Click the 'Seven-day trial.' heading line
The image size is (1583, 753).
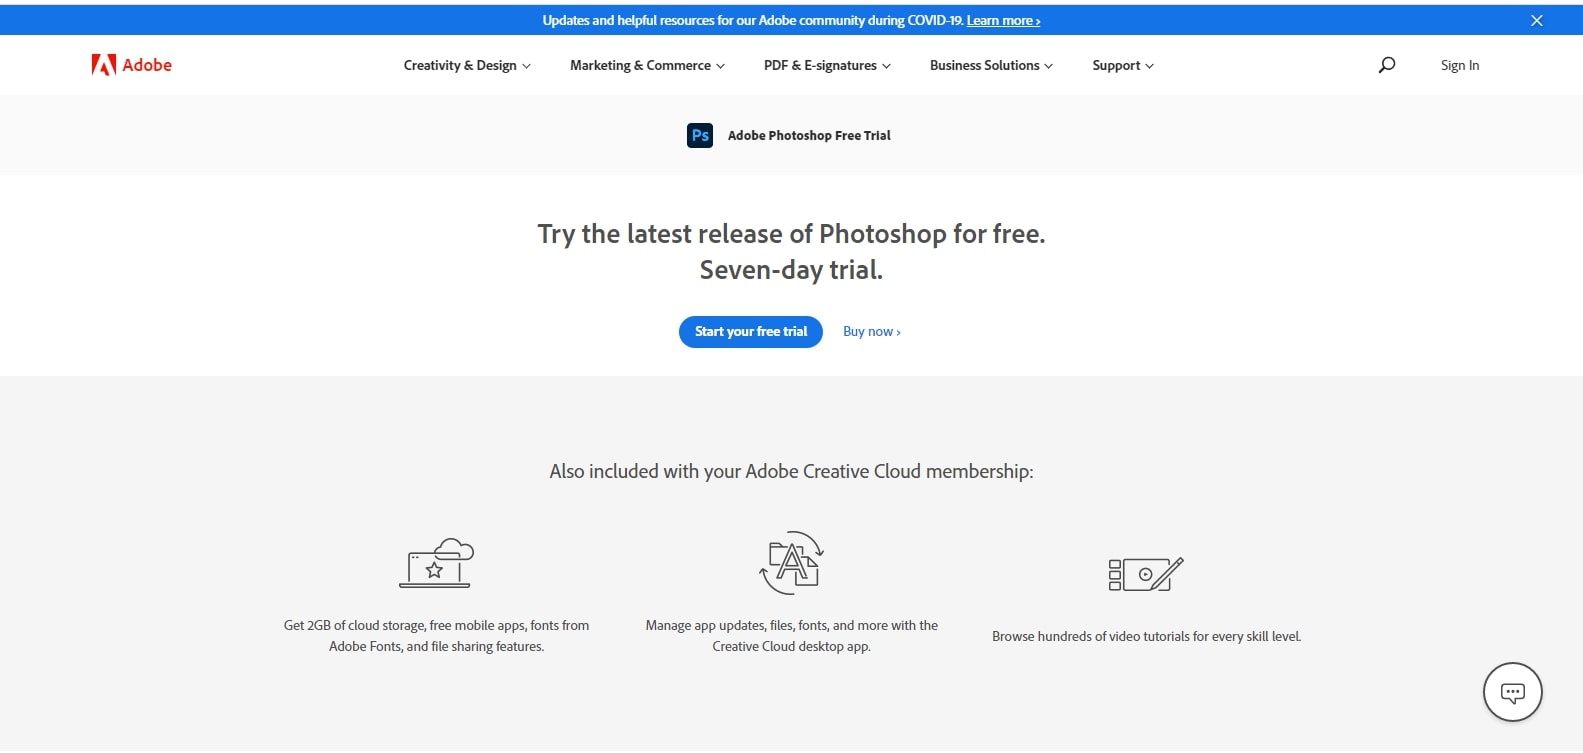(791, 270)
